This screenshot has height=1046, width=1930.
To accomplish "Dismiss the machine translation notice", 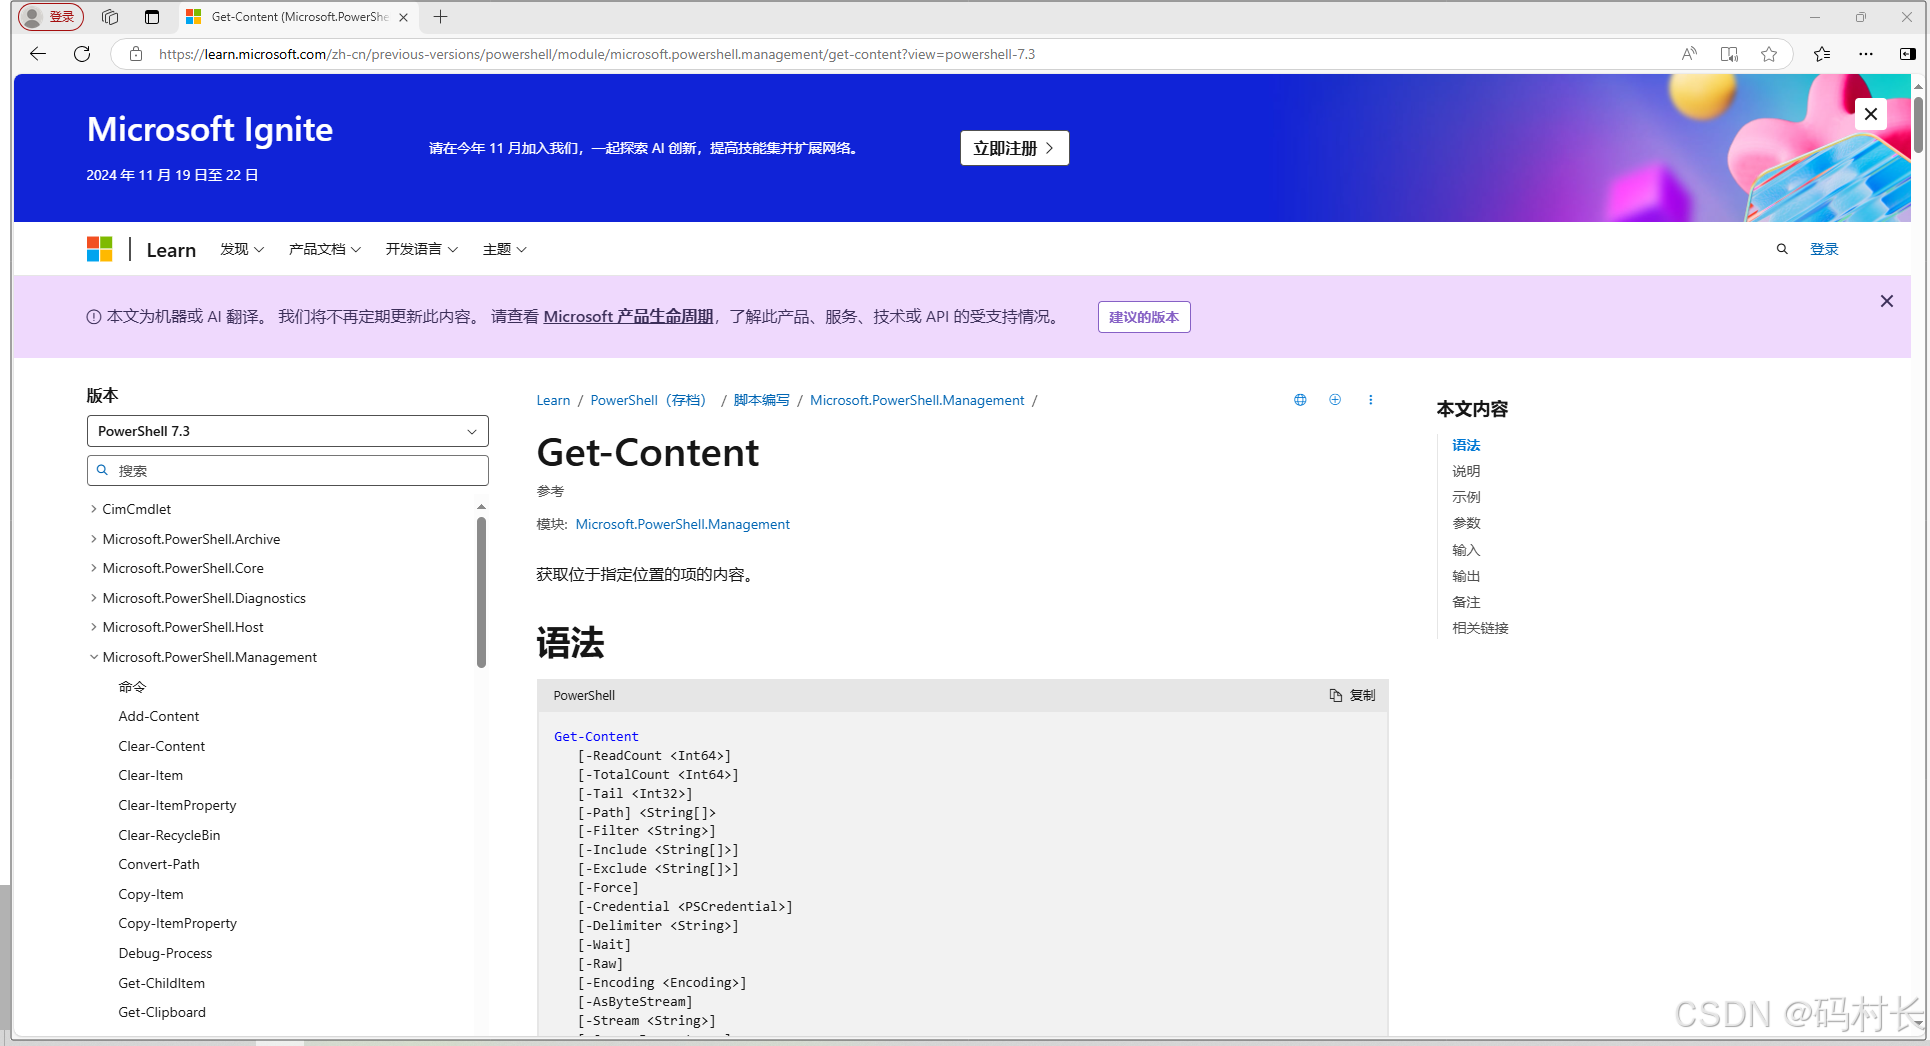I will click(1887, 301).
